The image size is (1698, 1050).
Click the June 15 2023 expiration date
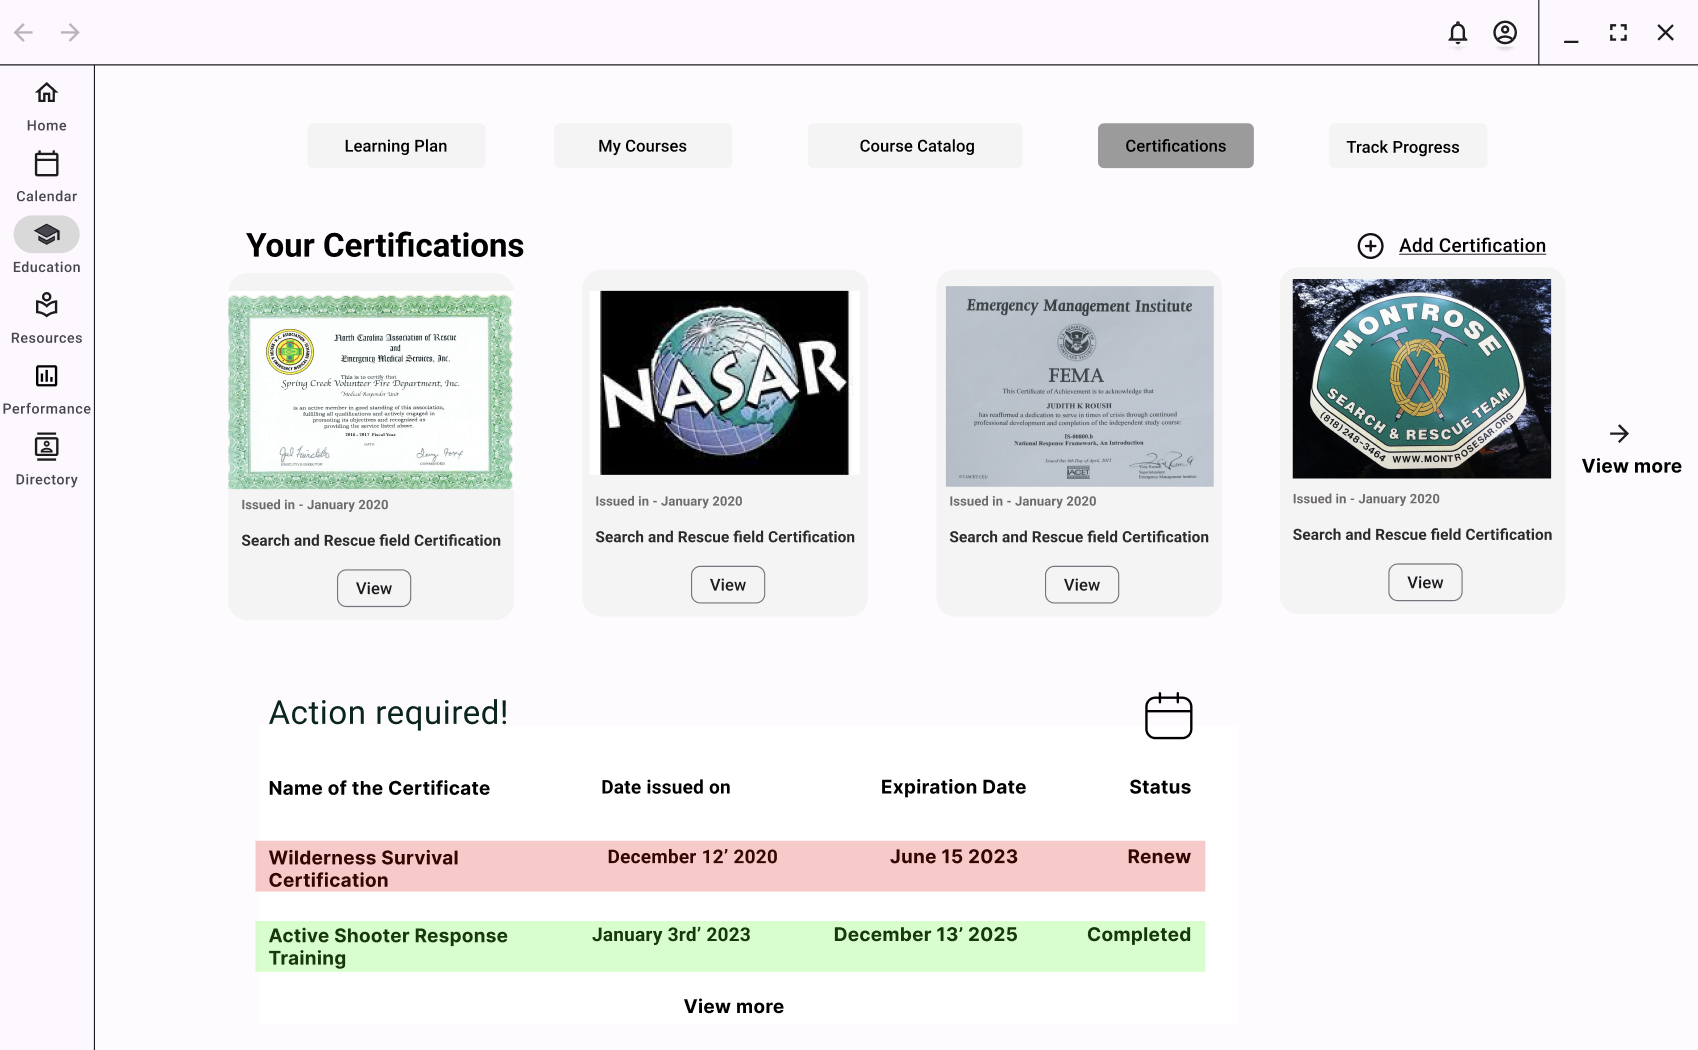954,857
